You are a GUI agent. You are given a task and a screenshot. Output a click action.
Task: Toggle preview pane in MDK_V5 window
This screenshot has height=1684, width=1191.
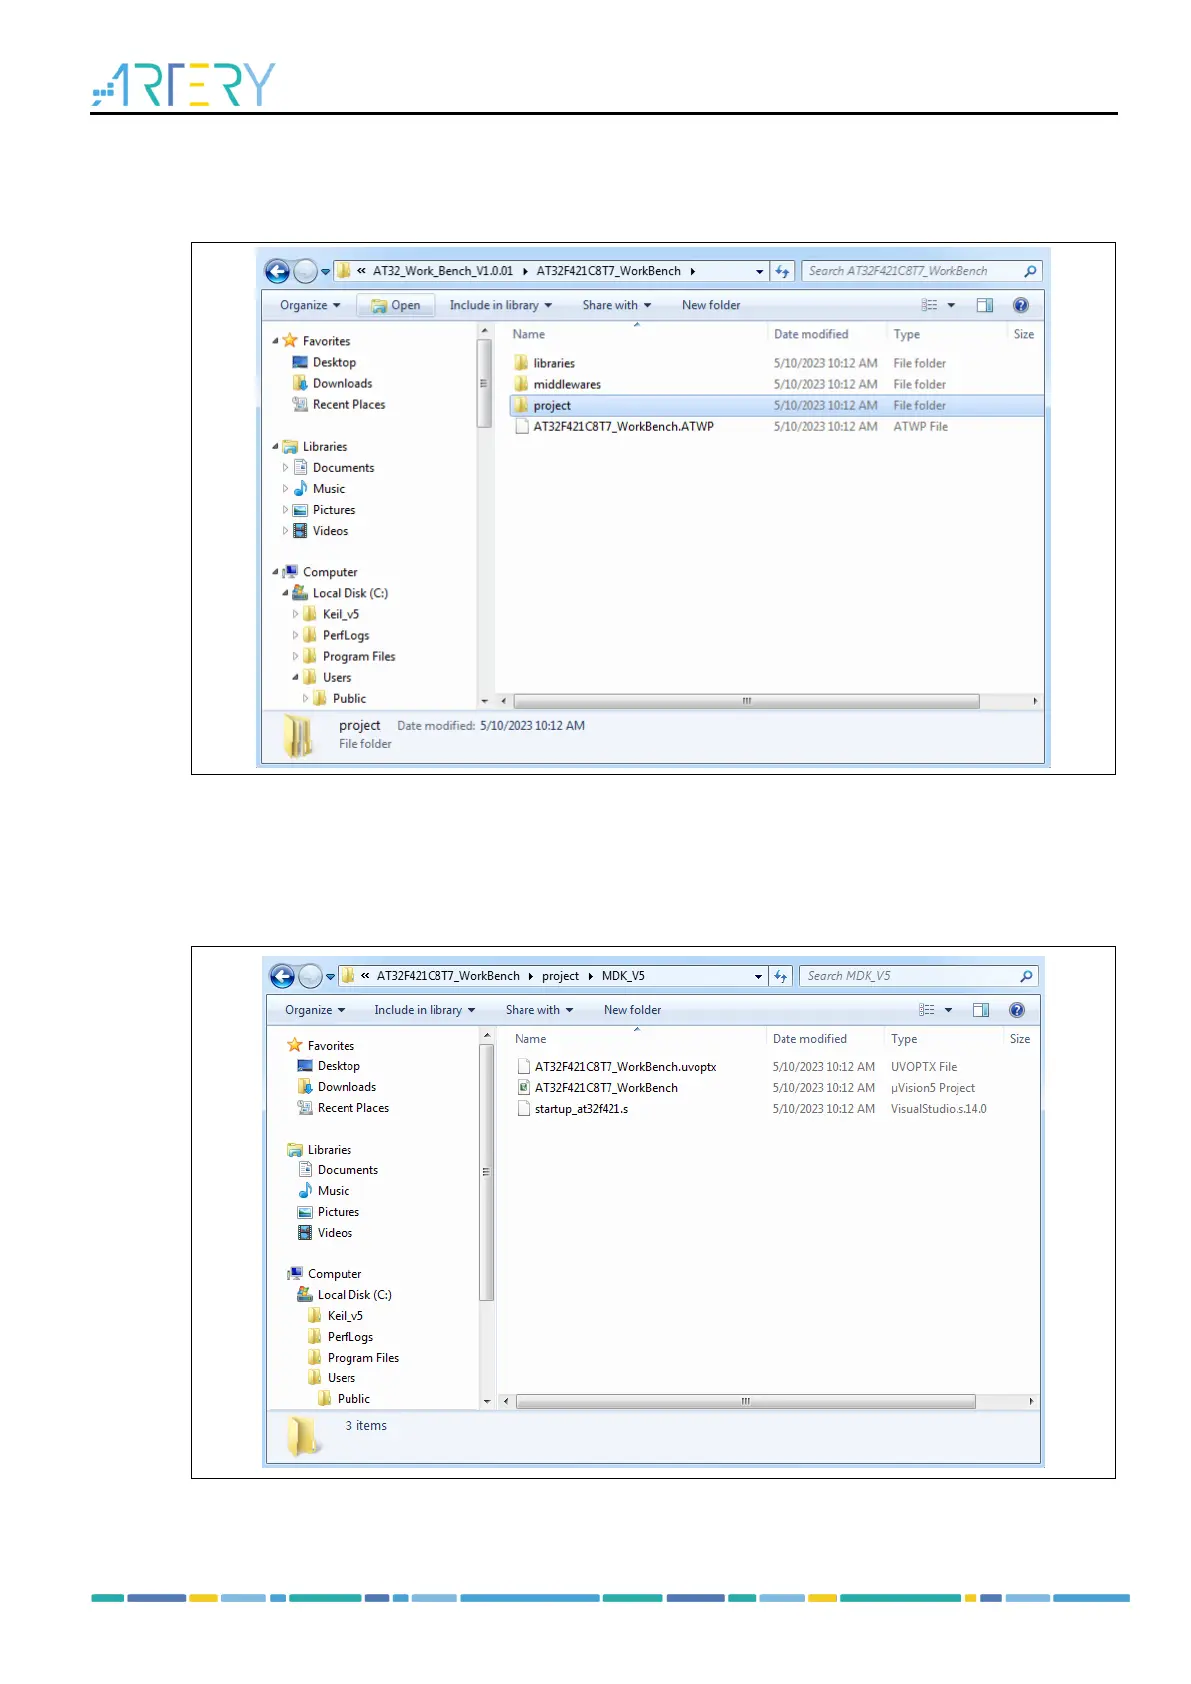(x=981, y=1010)
